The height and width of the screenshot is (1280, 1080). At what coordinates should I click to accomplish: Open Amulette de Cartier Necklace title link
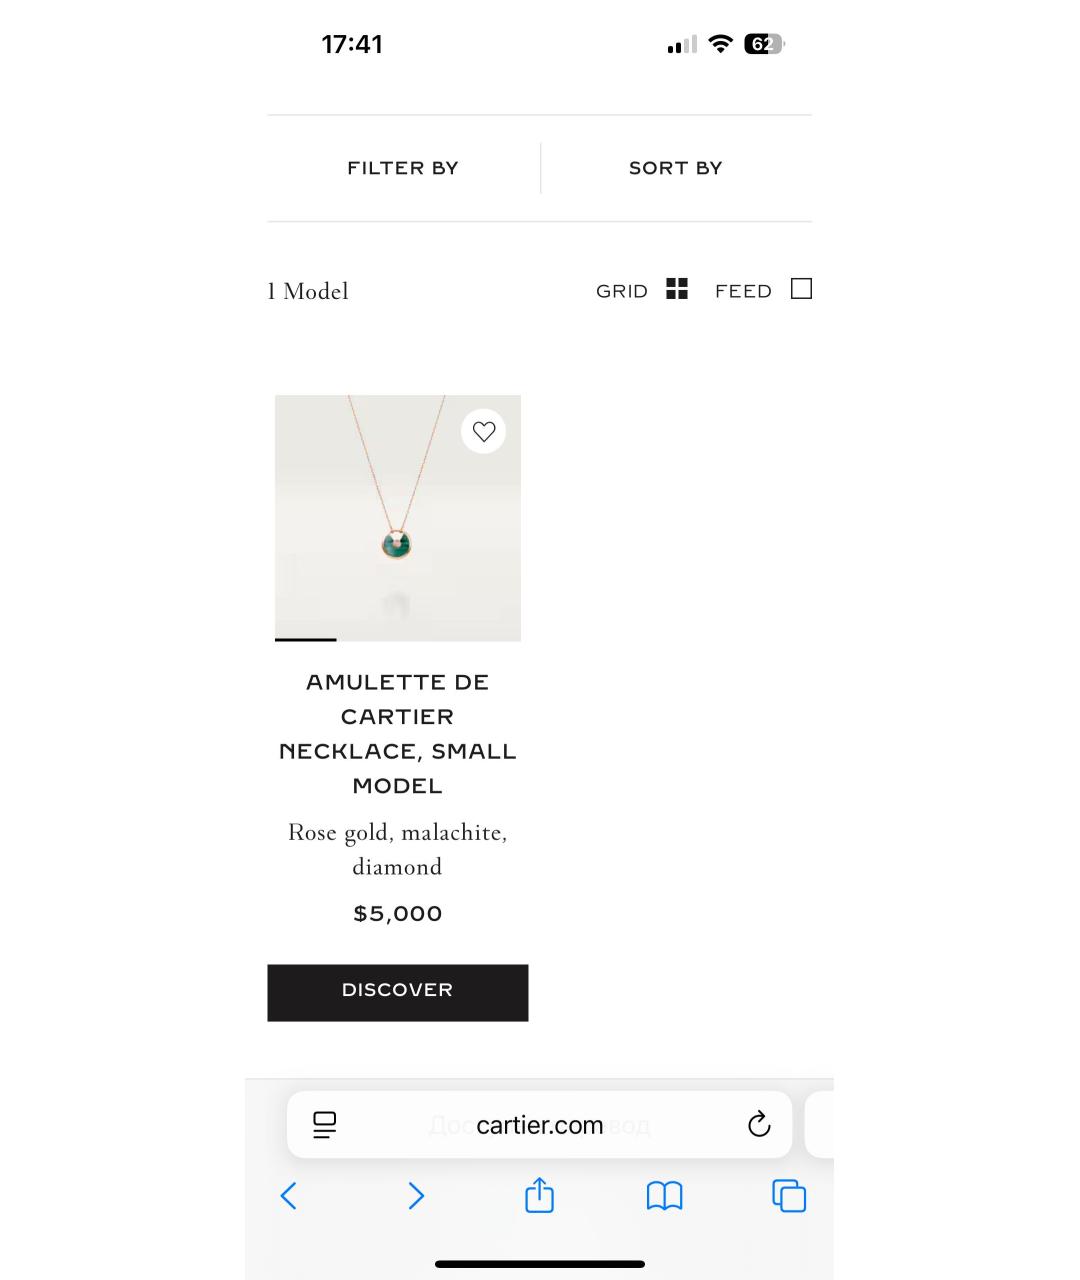pyautogui.click(x=397, y=734)
